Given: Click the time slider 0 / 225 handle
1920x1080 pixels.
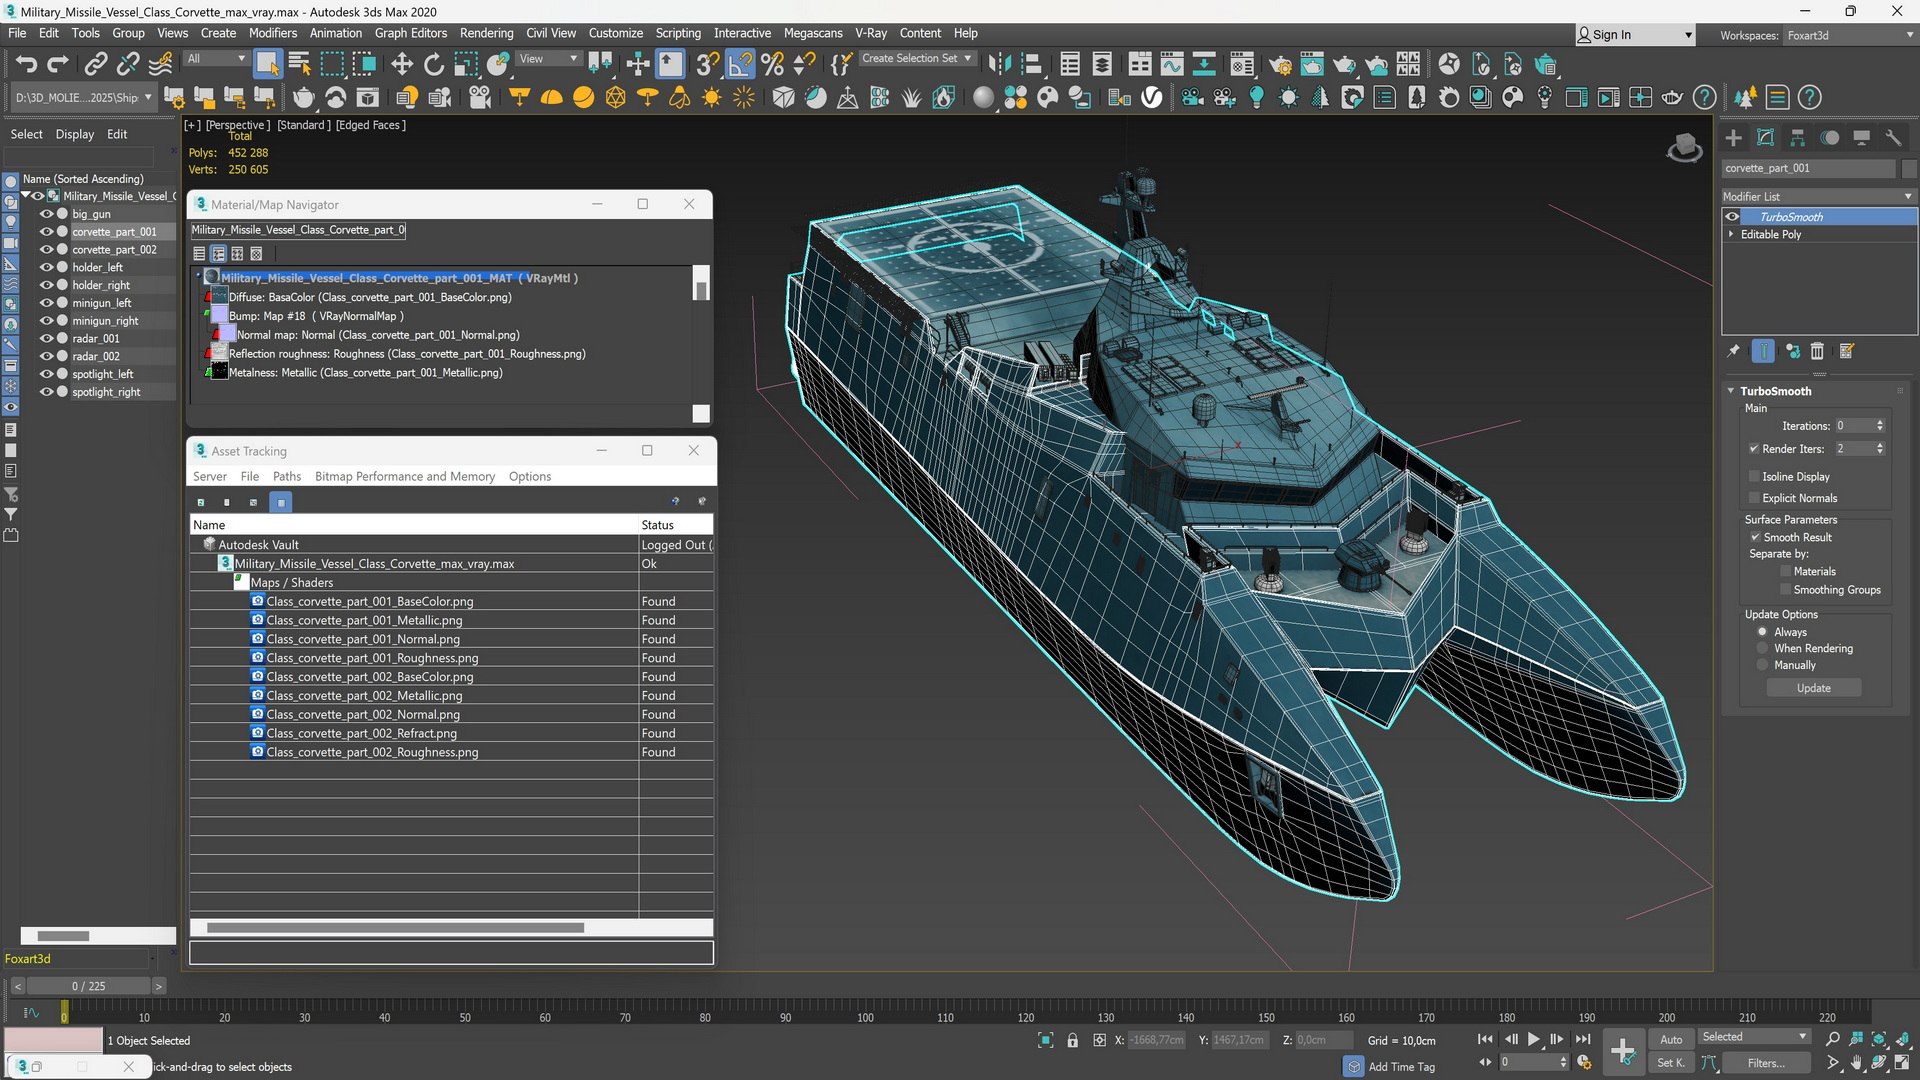Looking at the screenshot, I should [88, 986].
